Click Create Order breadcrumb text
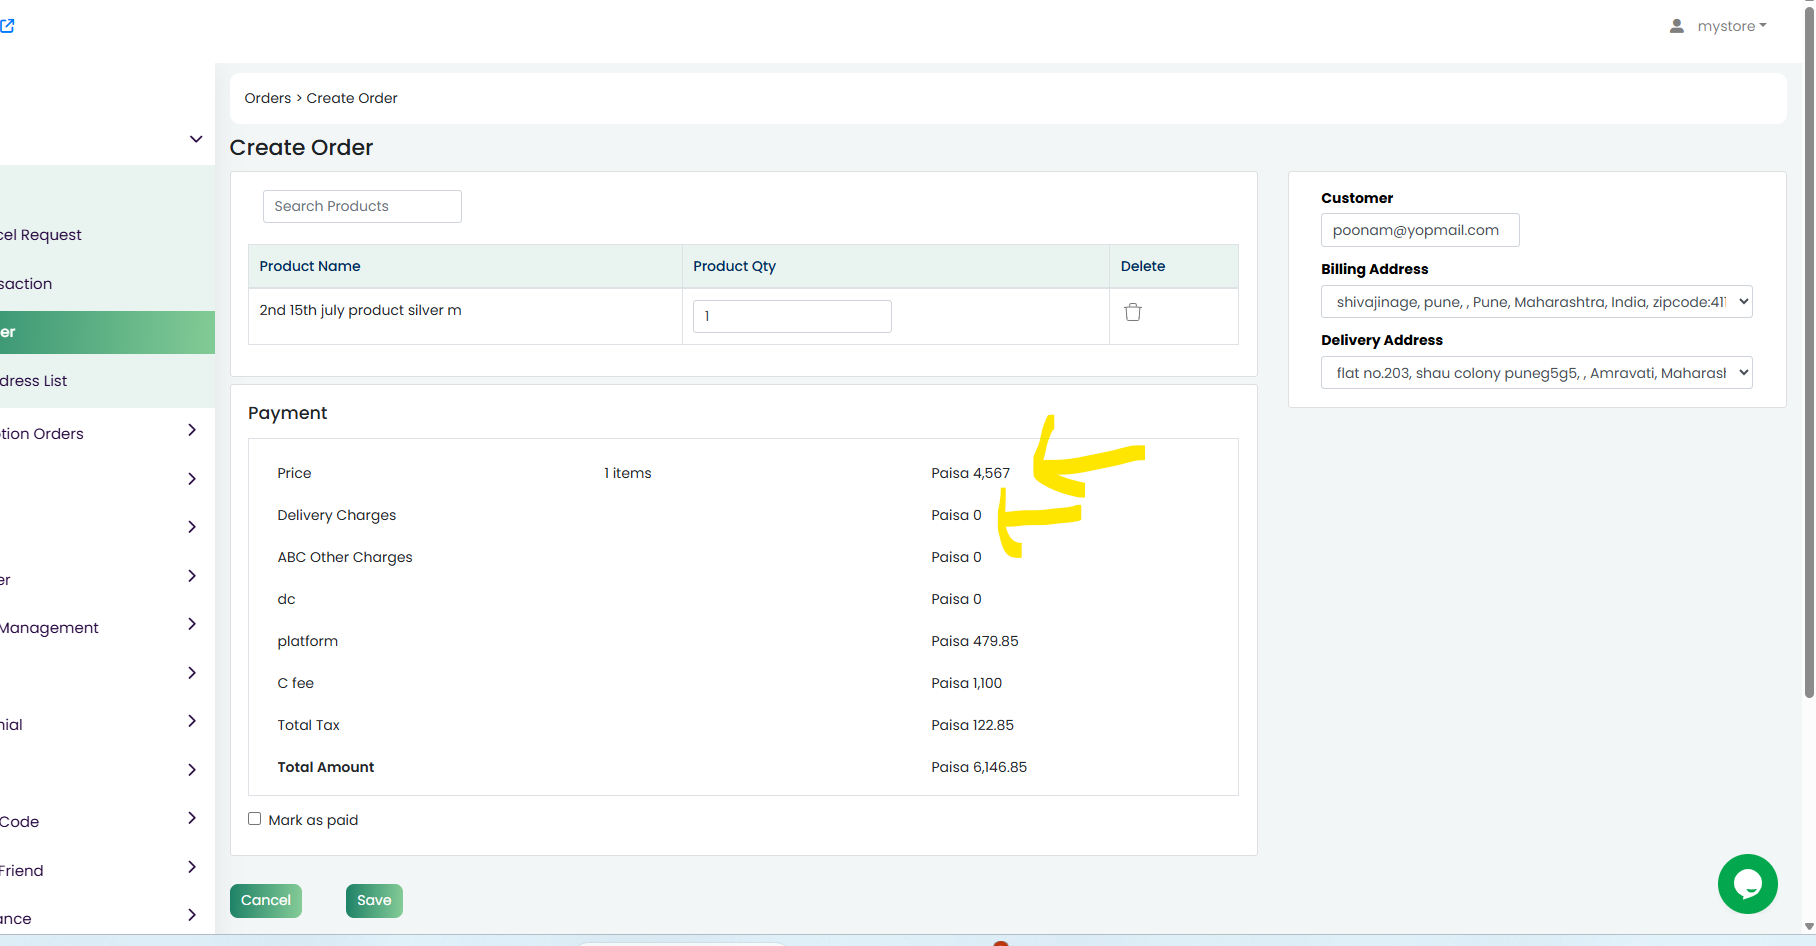The image size is (1816, 946). click(x=352, y=98)
